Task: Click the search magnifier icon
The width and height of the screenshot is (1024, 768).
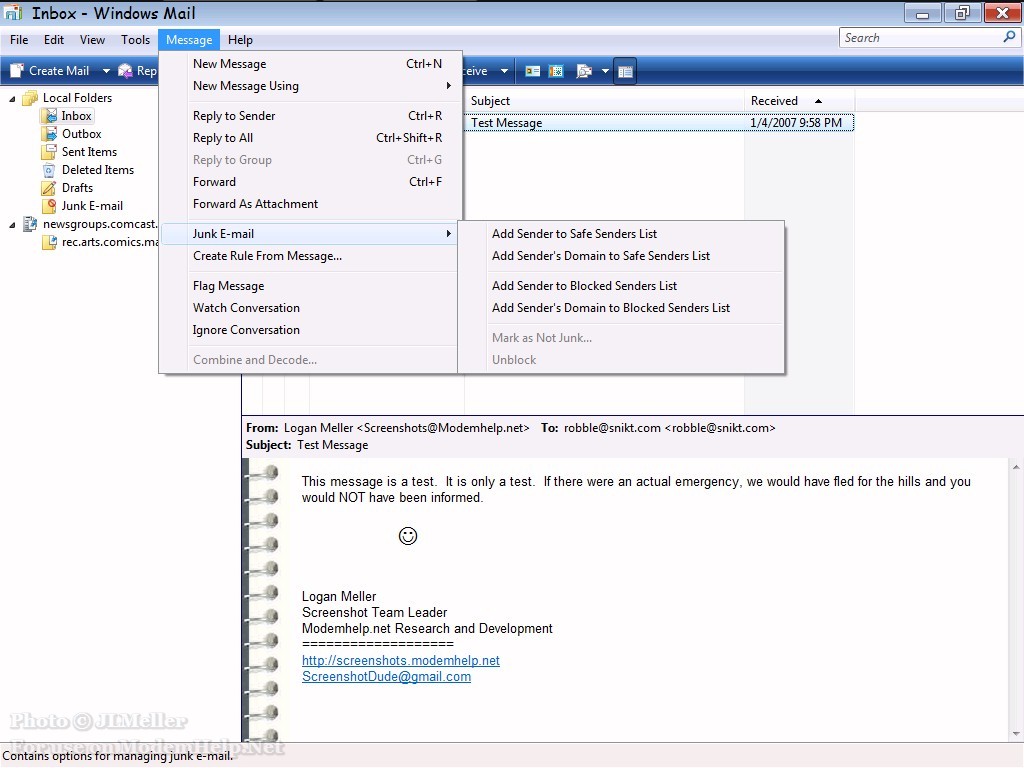Action: (x=1009, y=37)
